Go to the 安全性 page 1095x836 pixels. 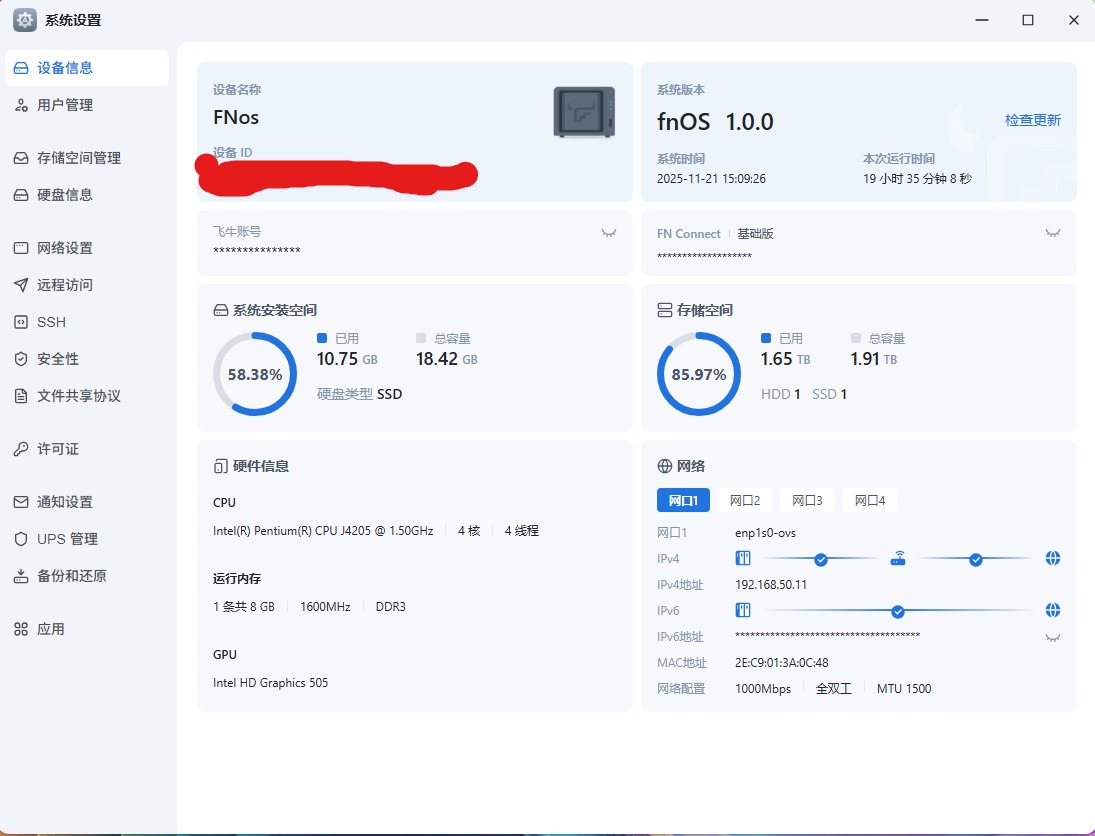pyautogui.click(x=87, y=359)
